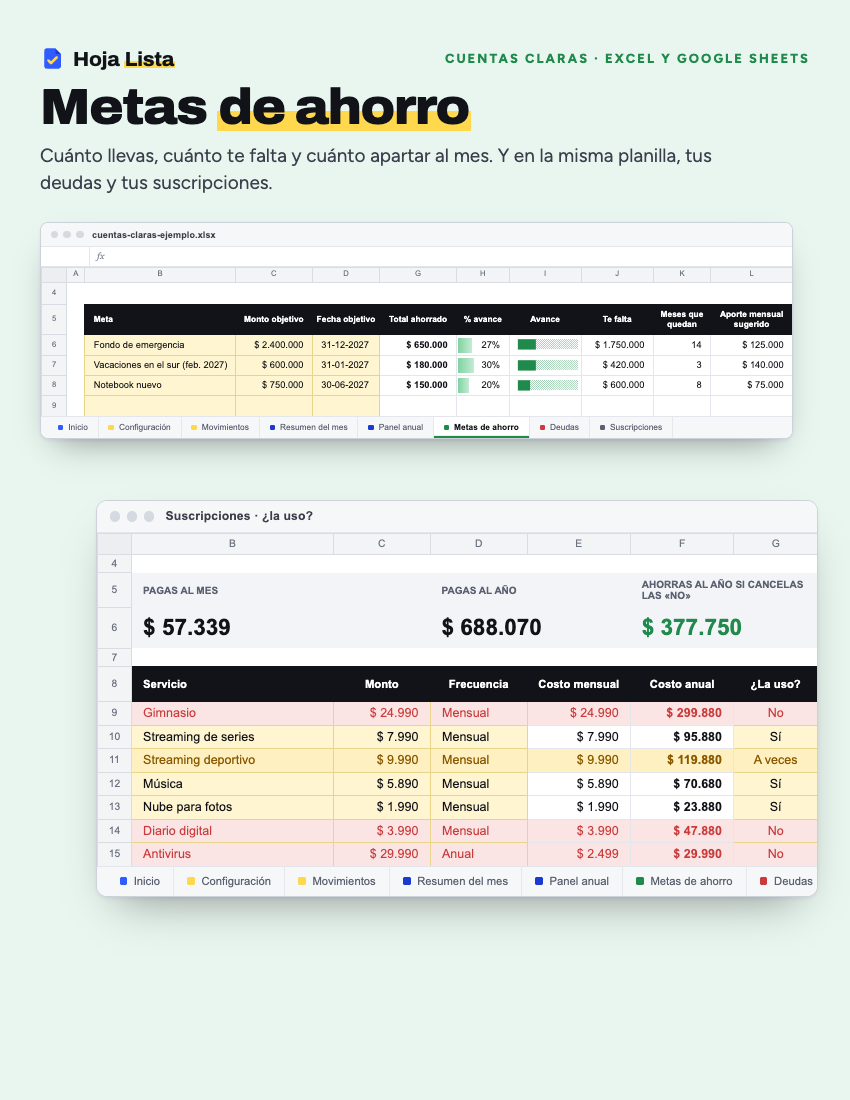Select the 'Notebook nuevo' cell
Viewport: 850px width, 1100px height.
pyautogui.click(x=160, y=384)
